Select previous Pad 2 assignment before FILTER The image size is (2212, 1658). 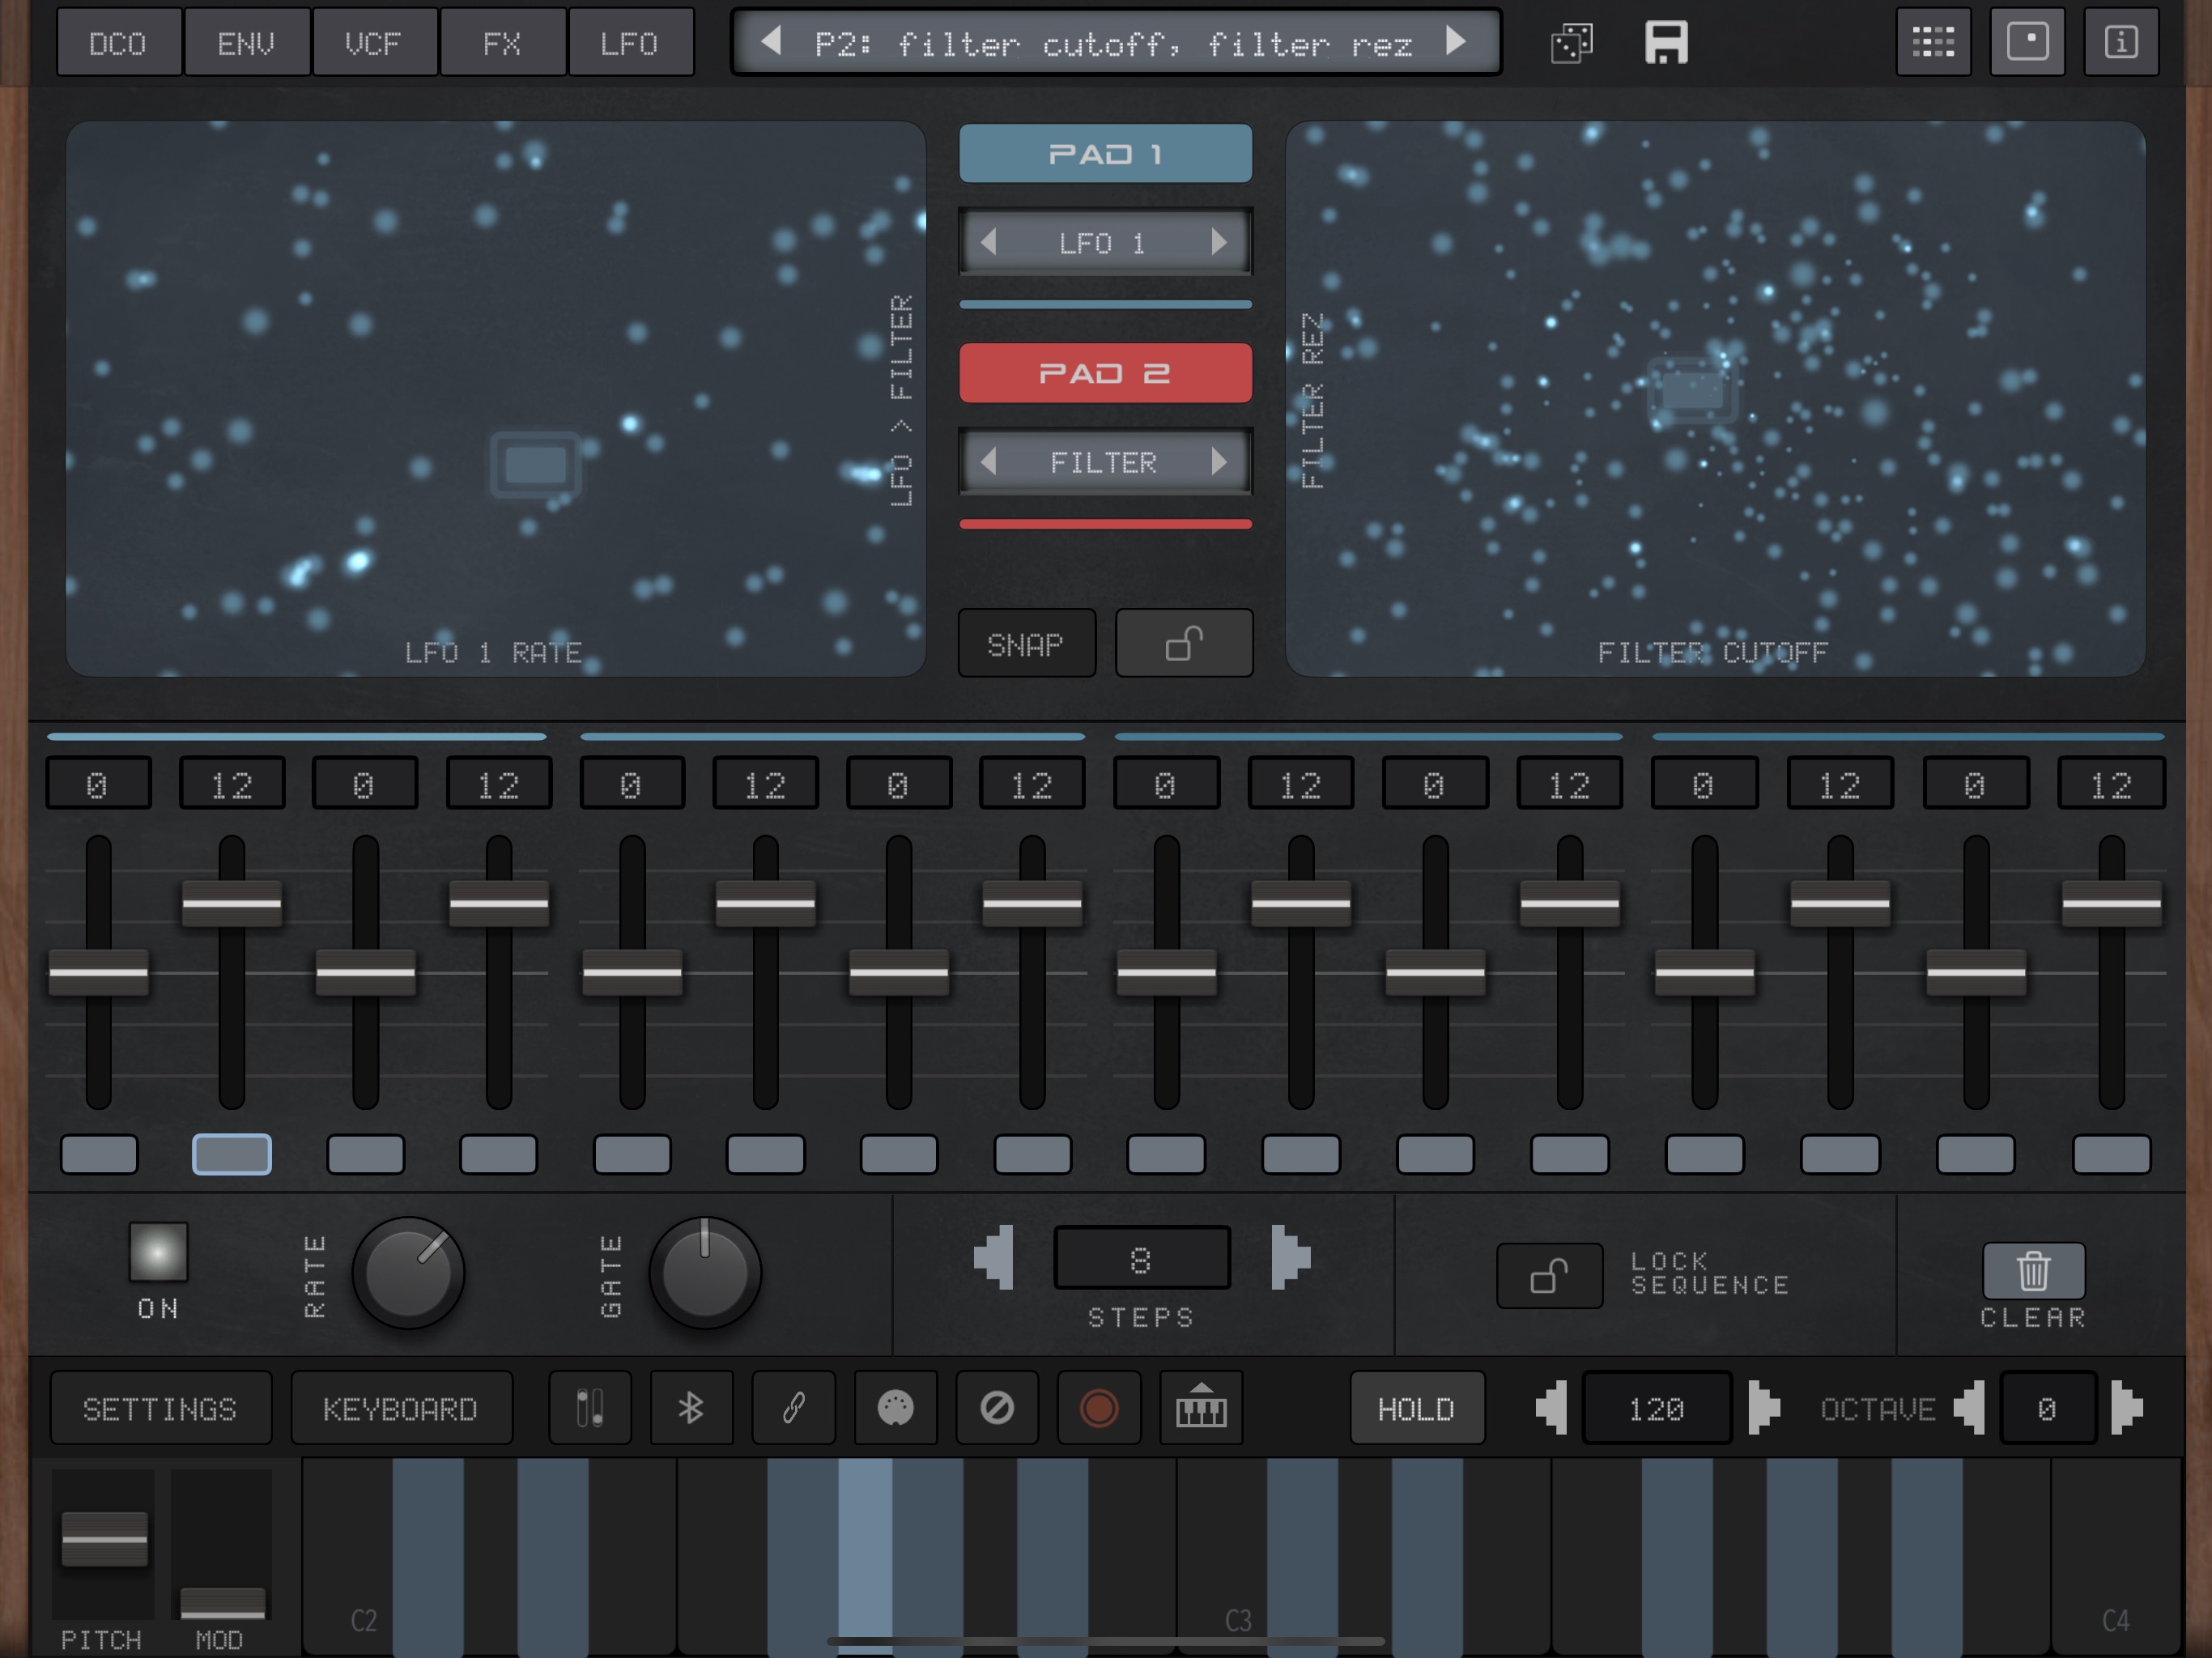pos(988,461)
